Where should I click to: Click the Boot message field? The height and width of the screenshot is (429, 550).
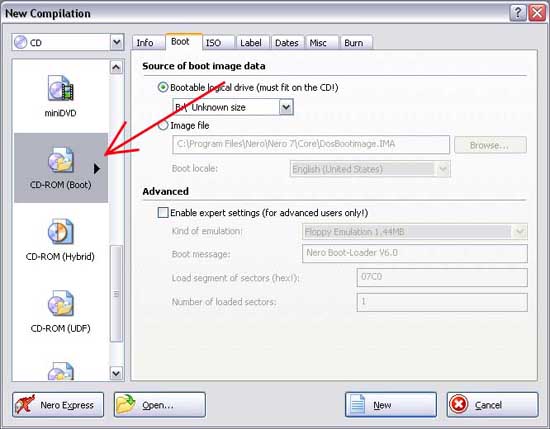[415, 253]
